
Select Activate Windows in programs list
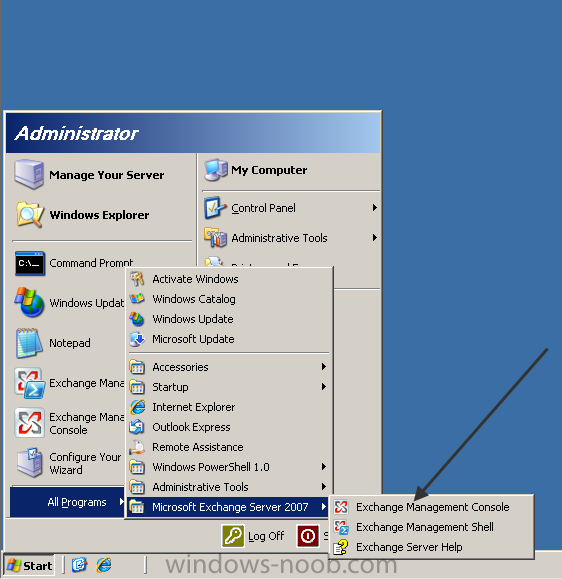click(229, 279)
